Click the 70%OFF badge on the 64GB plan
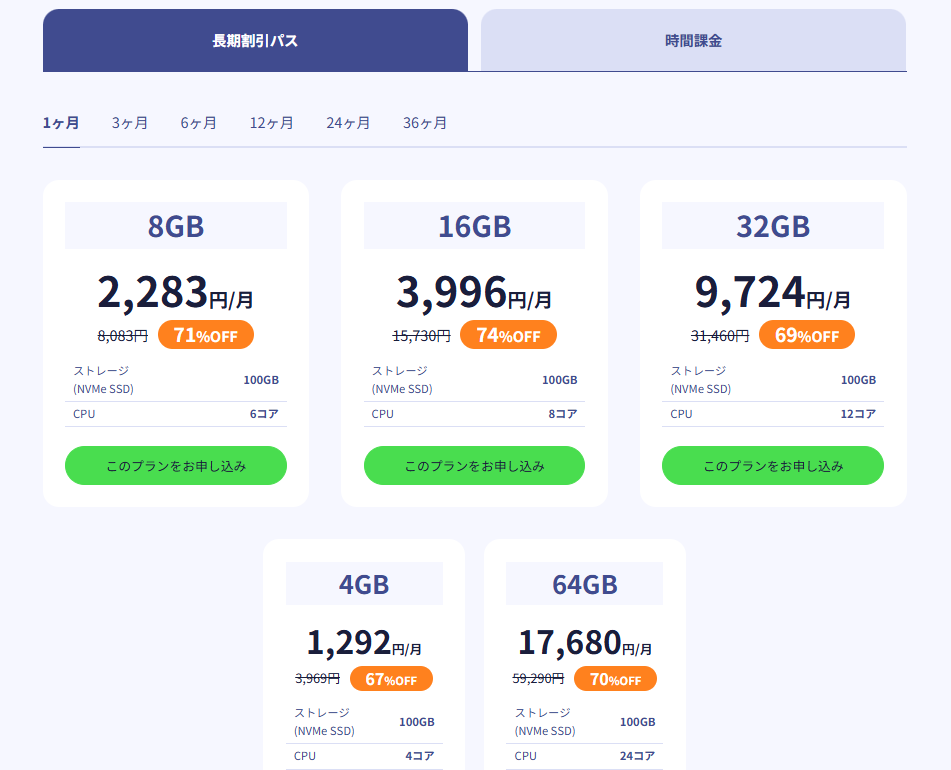 point(615,679)
